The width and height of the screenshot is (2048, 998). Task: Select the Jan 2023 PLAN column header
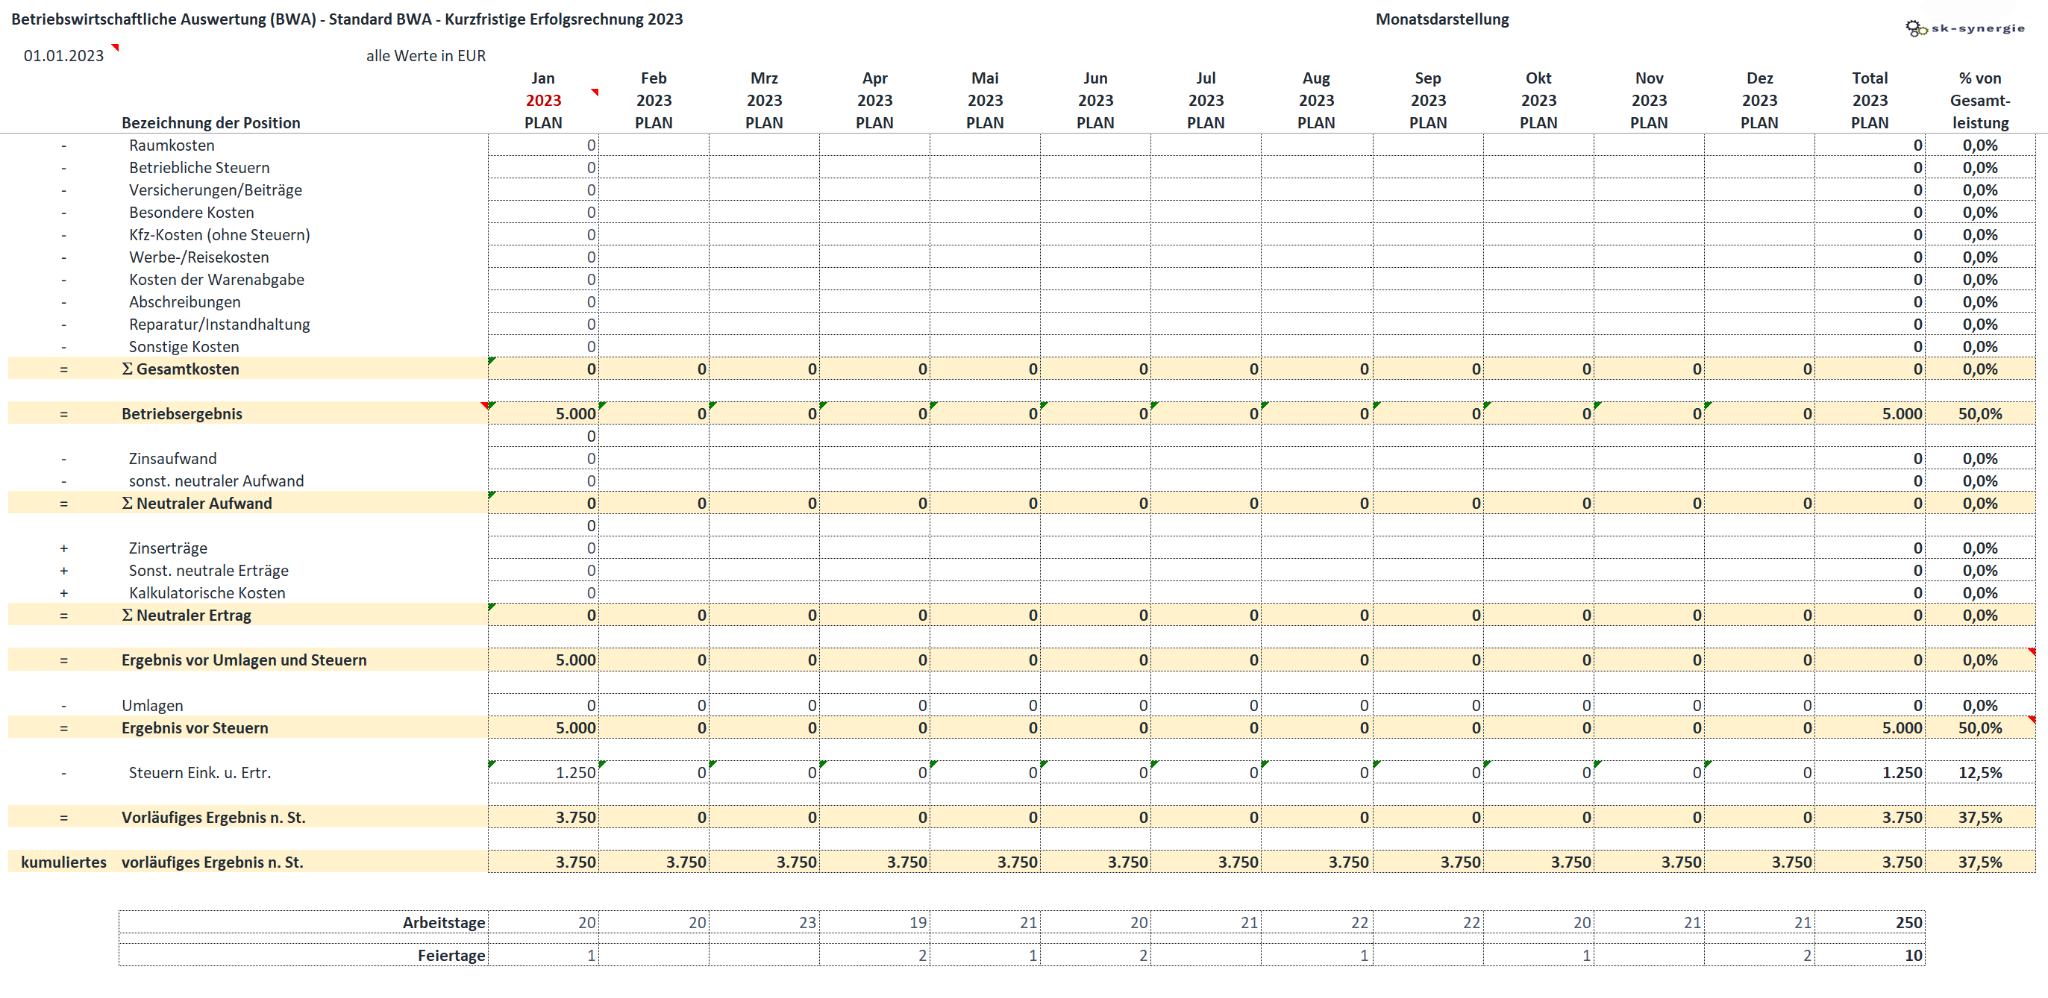pyautogui.click(x=543, y=100)
